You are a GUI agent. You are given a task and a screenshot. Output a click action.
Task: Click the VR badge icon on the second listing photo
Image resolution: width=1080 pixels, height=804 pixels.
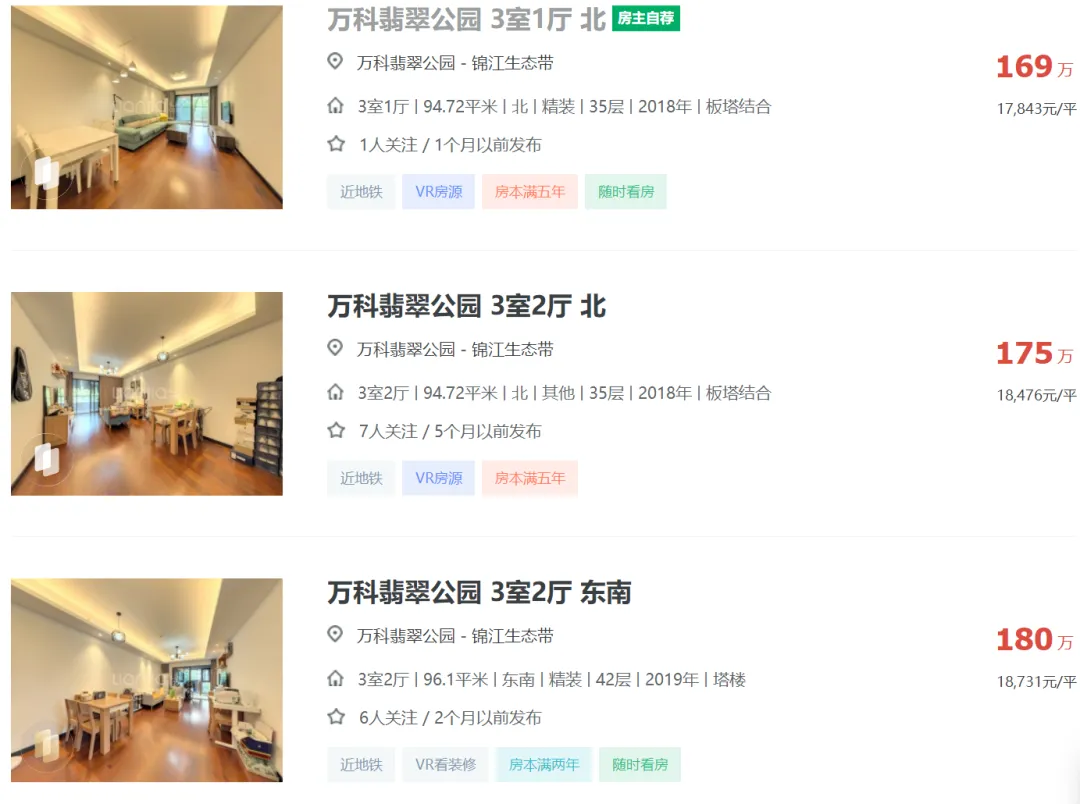click(x=47, y=458)
